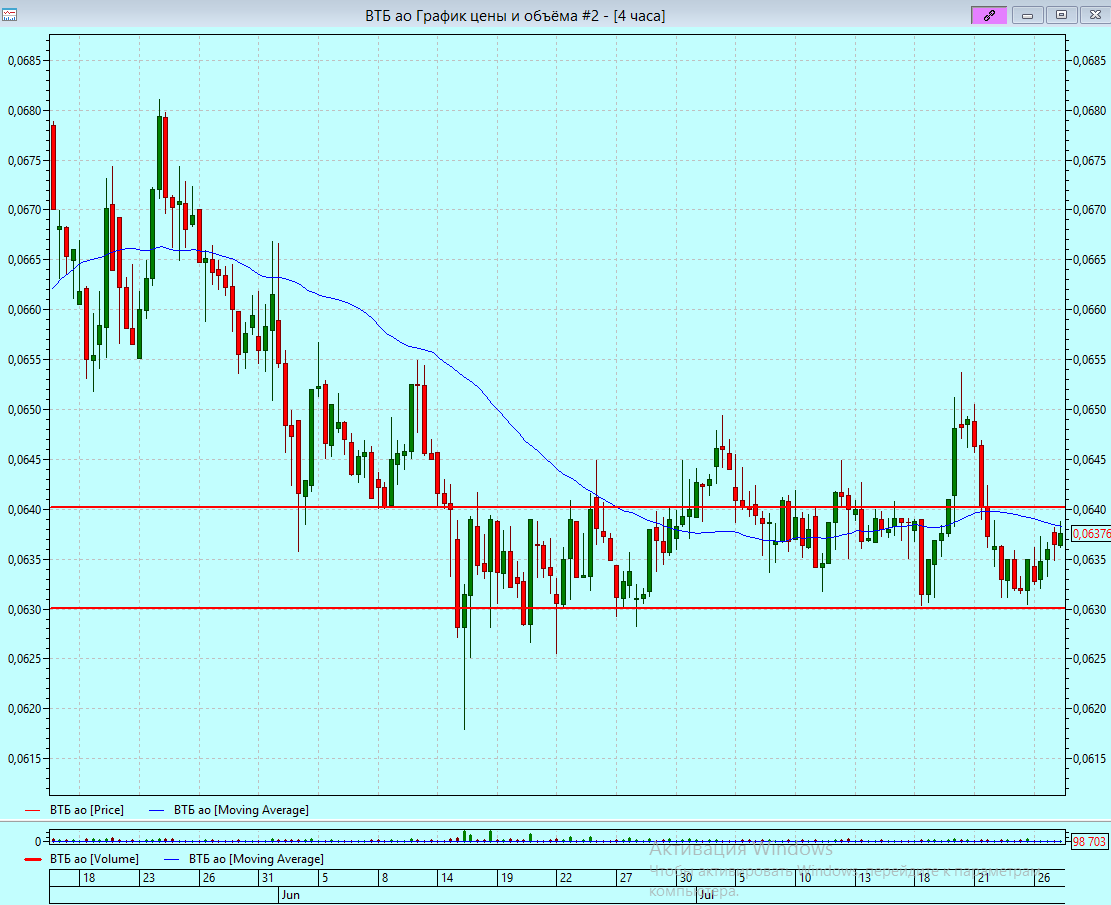Click the left axis label 0,0655
1111x905 pixels.
pos(25,360)
